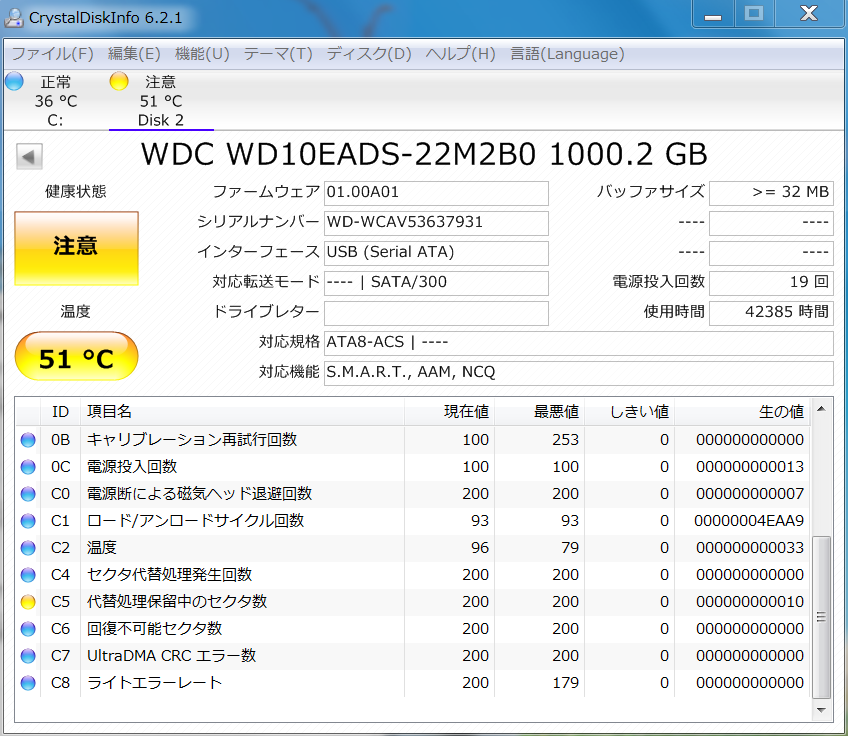This screenshot has width=848, height=736.
Task: Select row 代替処理保留中のセクタ数
Action: [413, 602]
